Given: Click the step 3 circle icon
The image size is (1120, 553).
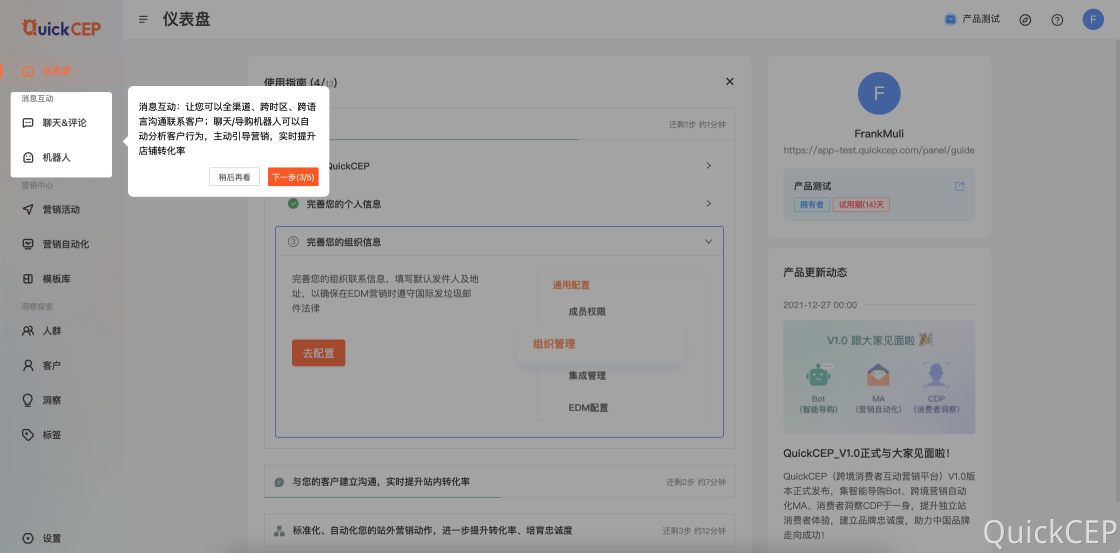Looking at the screenshot, I should pos(293,241).
